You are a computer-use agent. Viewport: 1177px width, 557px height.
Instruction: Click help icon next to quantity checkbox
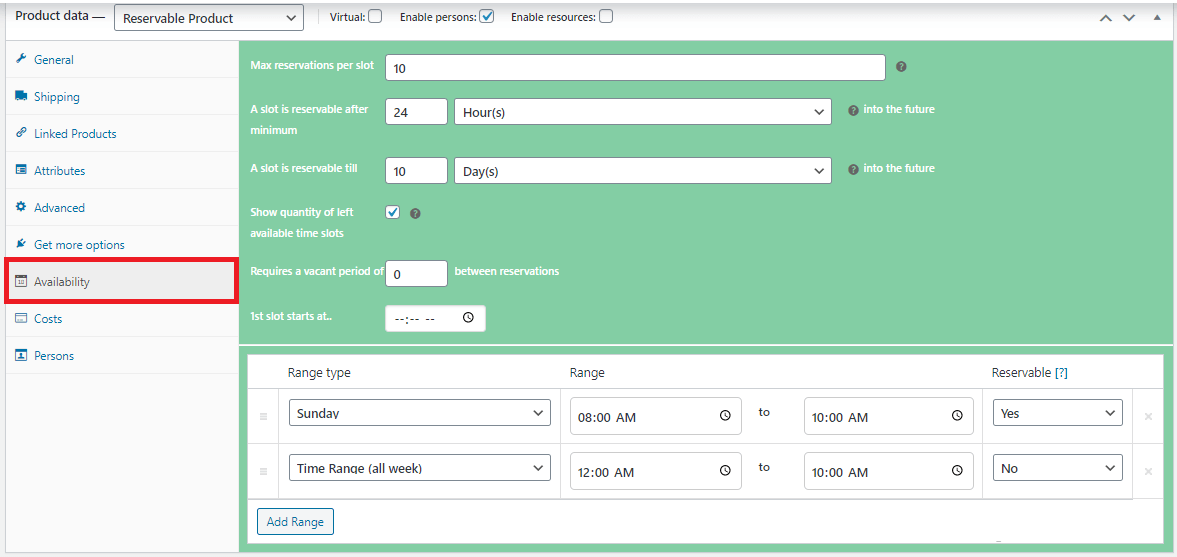click(416, 213)
